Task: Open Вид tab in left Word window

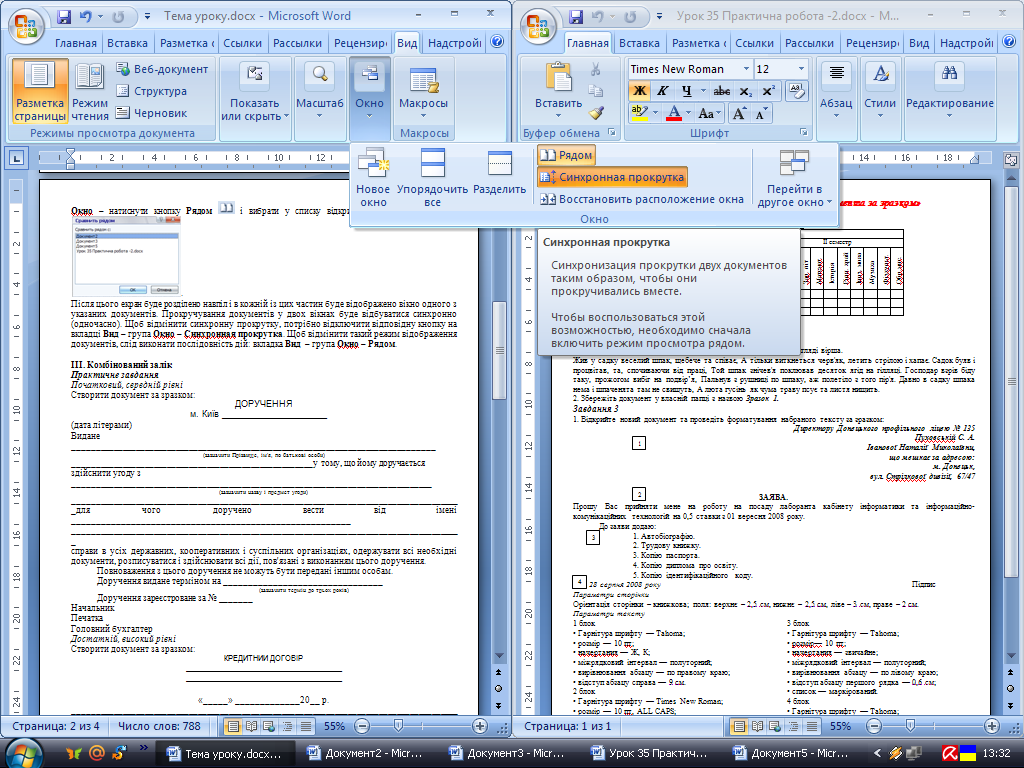Action: 407,43
